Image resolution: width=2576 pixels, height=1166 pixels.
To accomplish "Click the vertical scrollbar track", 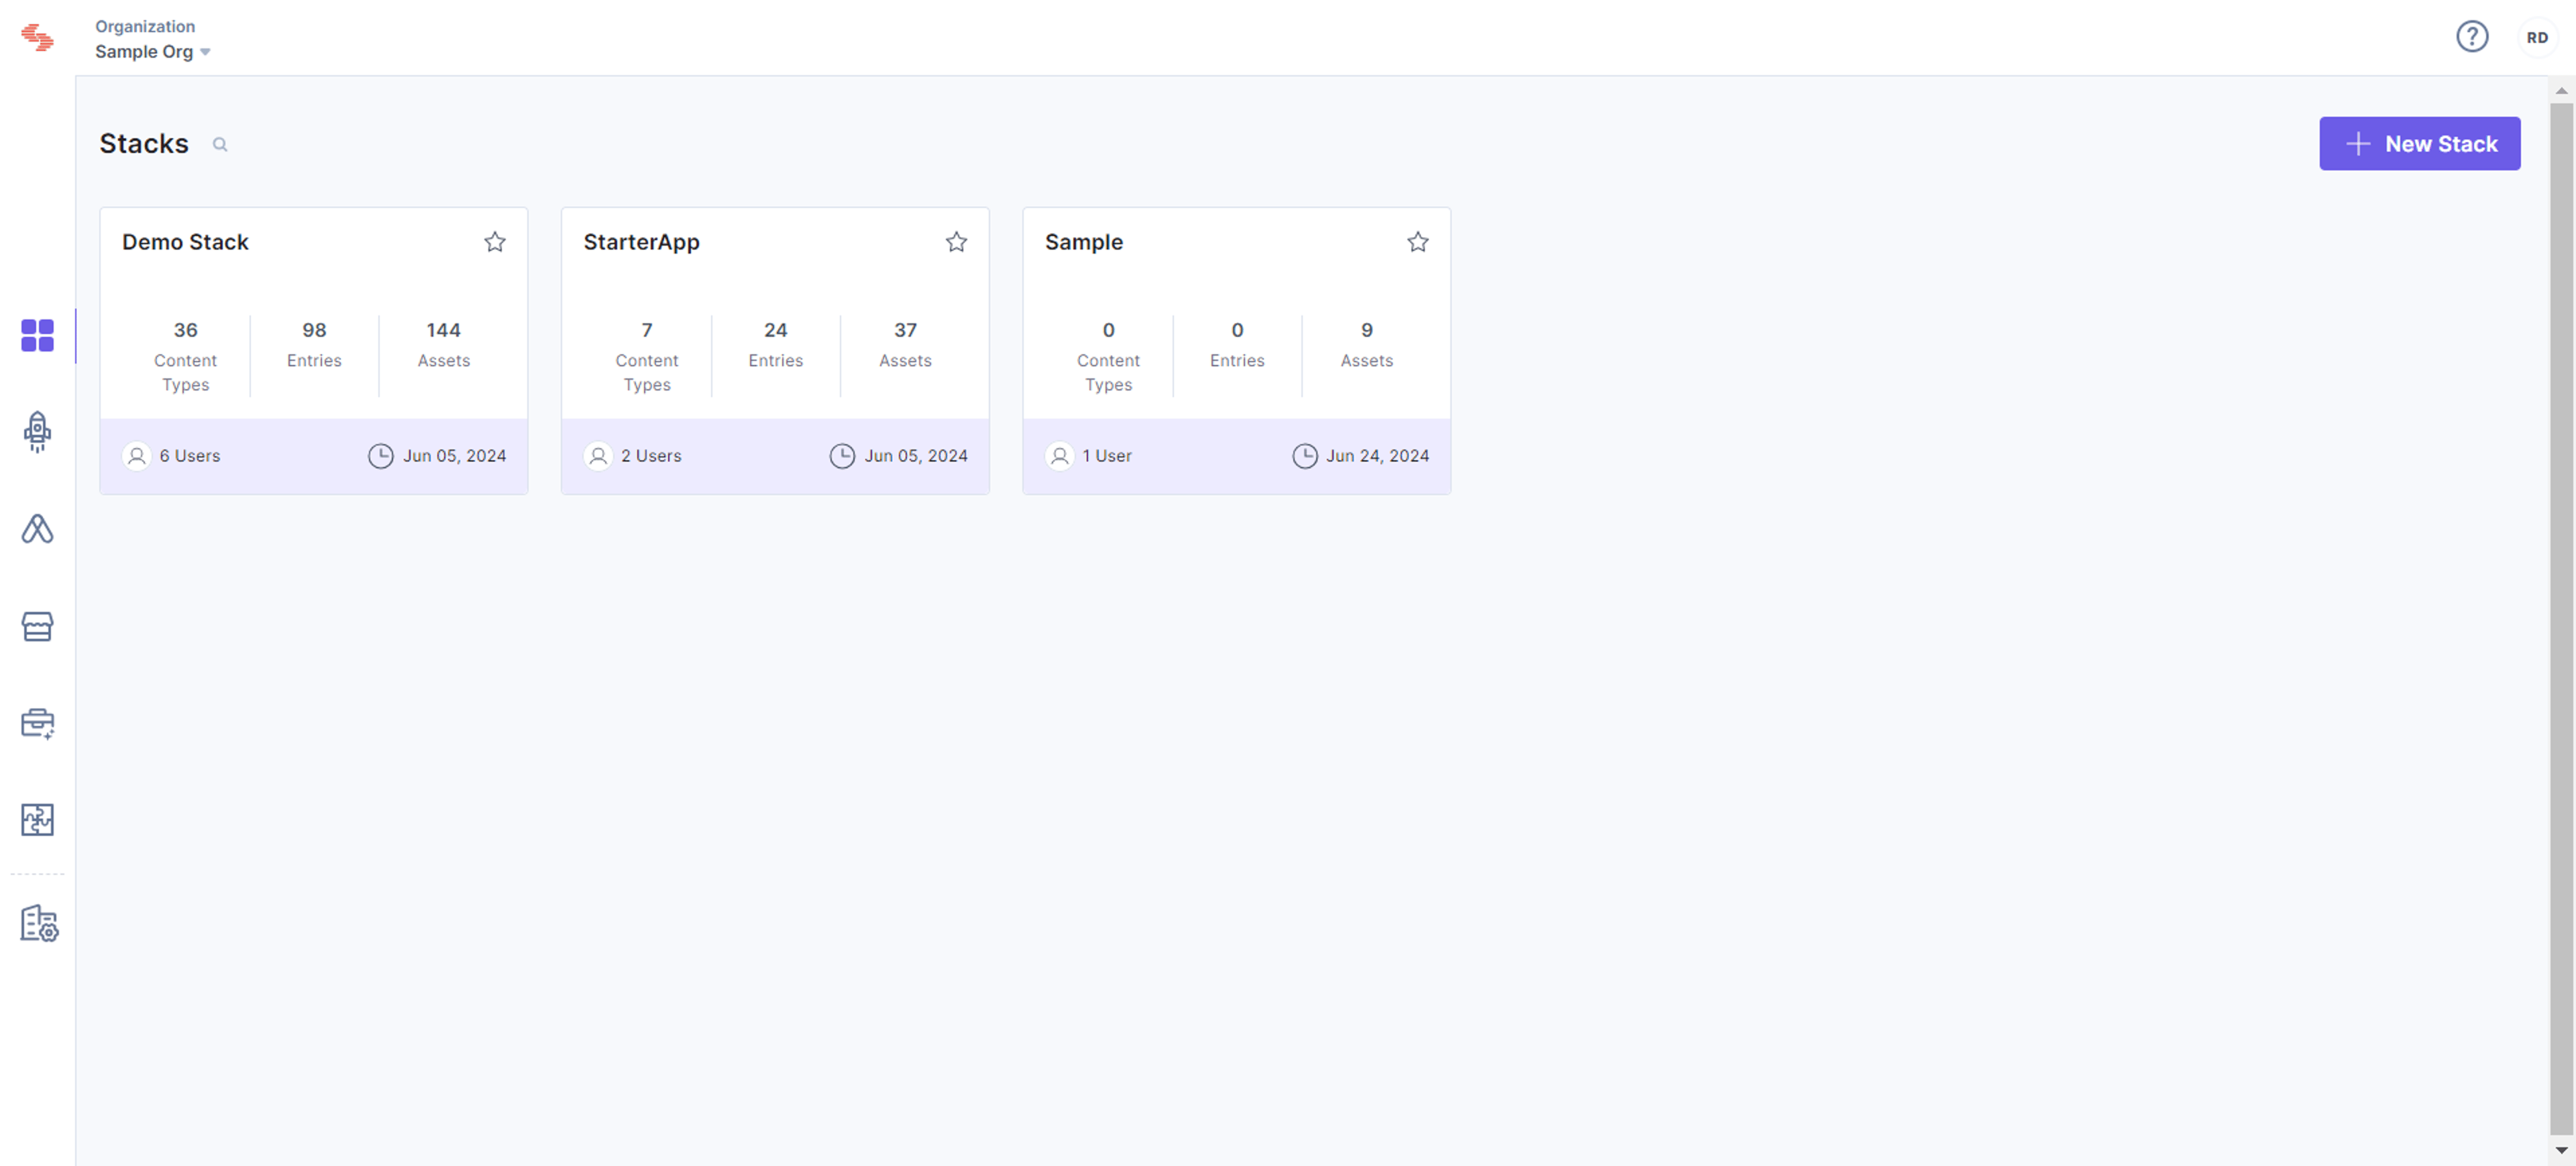I will click(2560, 619).
